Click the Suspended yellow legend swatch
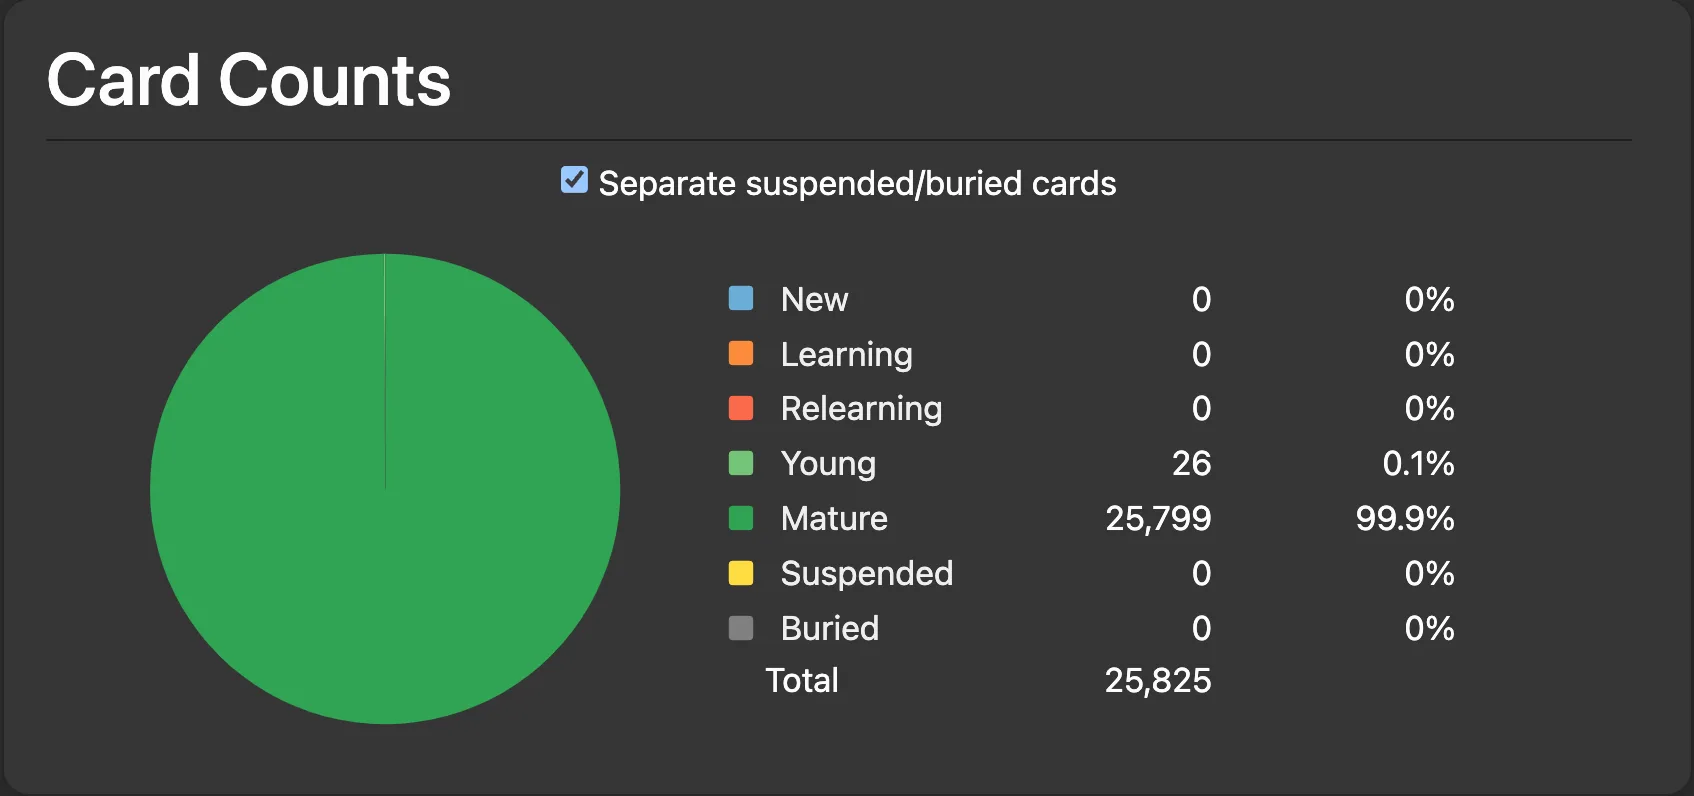Viewport: 1694px width, 796px height. [741, 573]
